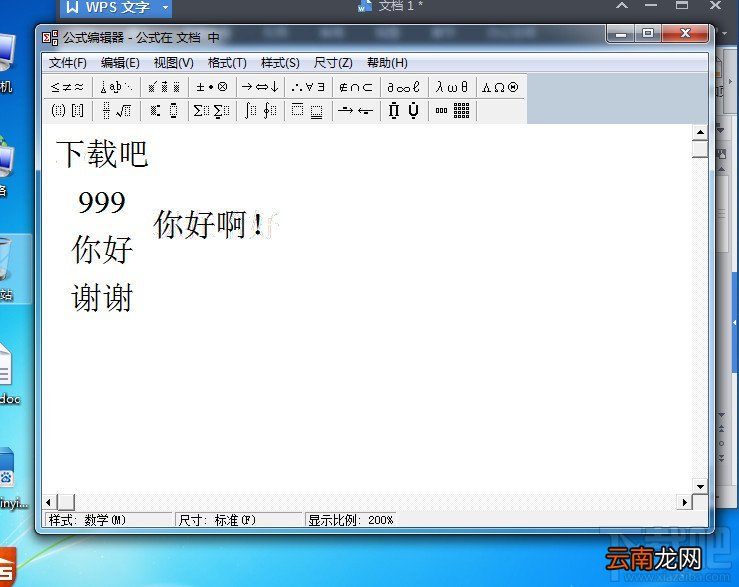This screenshot has width=739, height=587.
Task: Click the horizontal scrollbar left arrow
Action: pyautogui.click(x=49, y=503)
